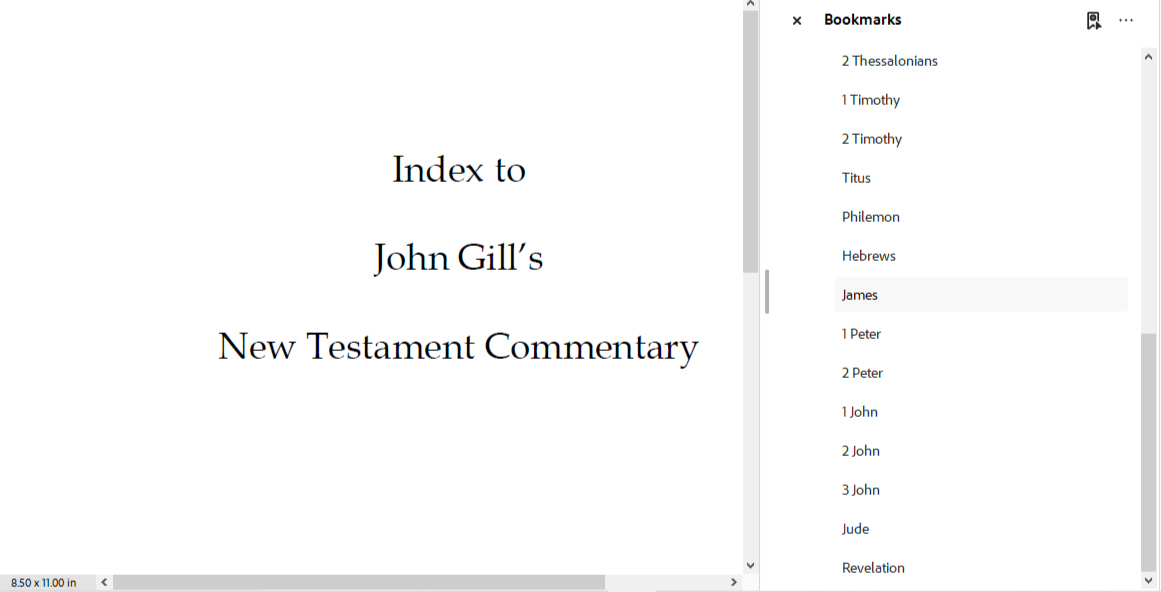Viewport: 1161px width, 592px height.
Task: Jump to 2 Thessalonians bookmark
Action: (889, 61)
